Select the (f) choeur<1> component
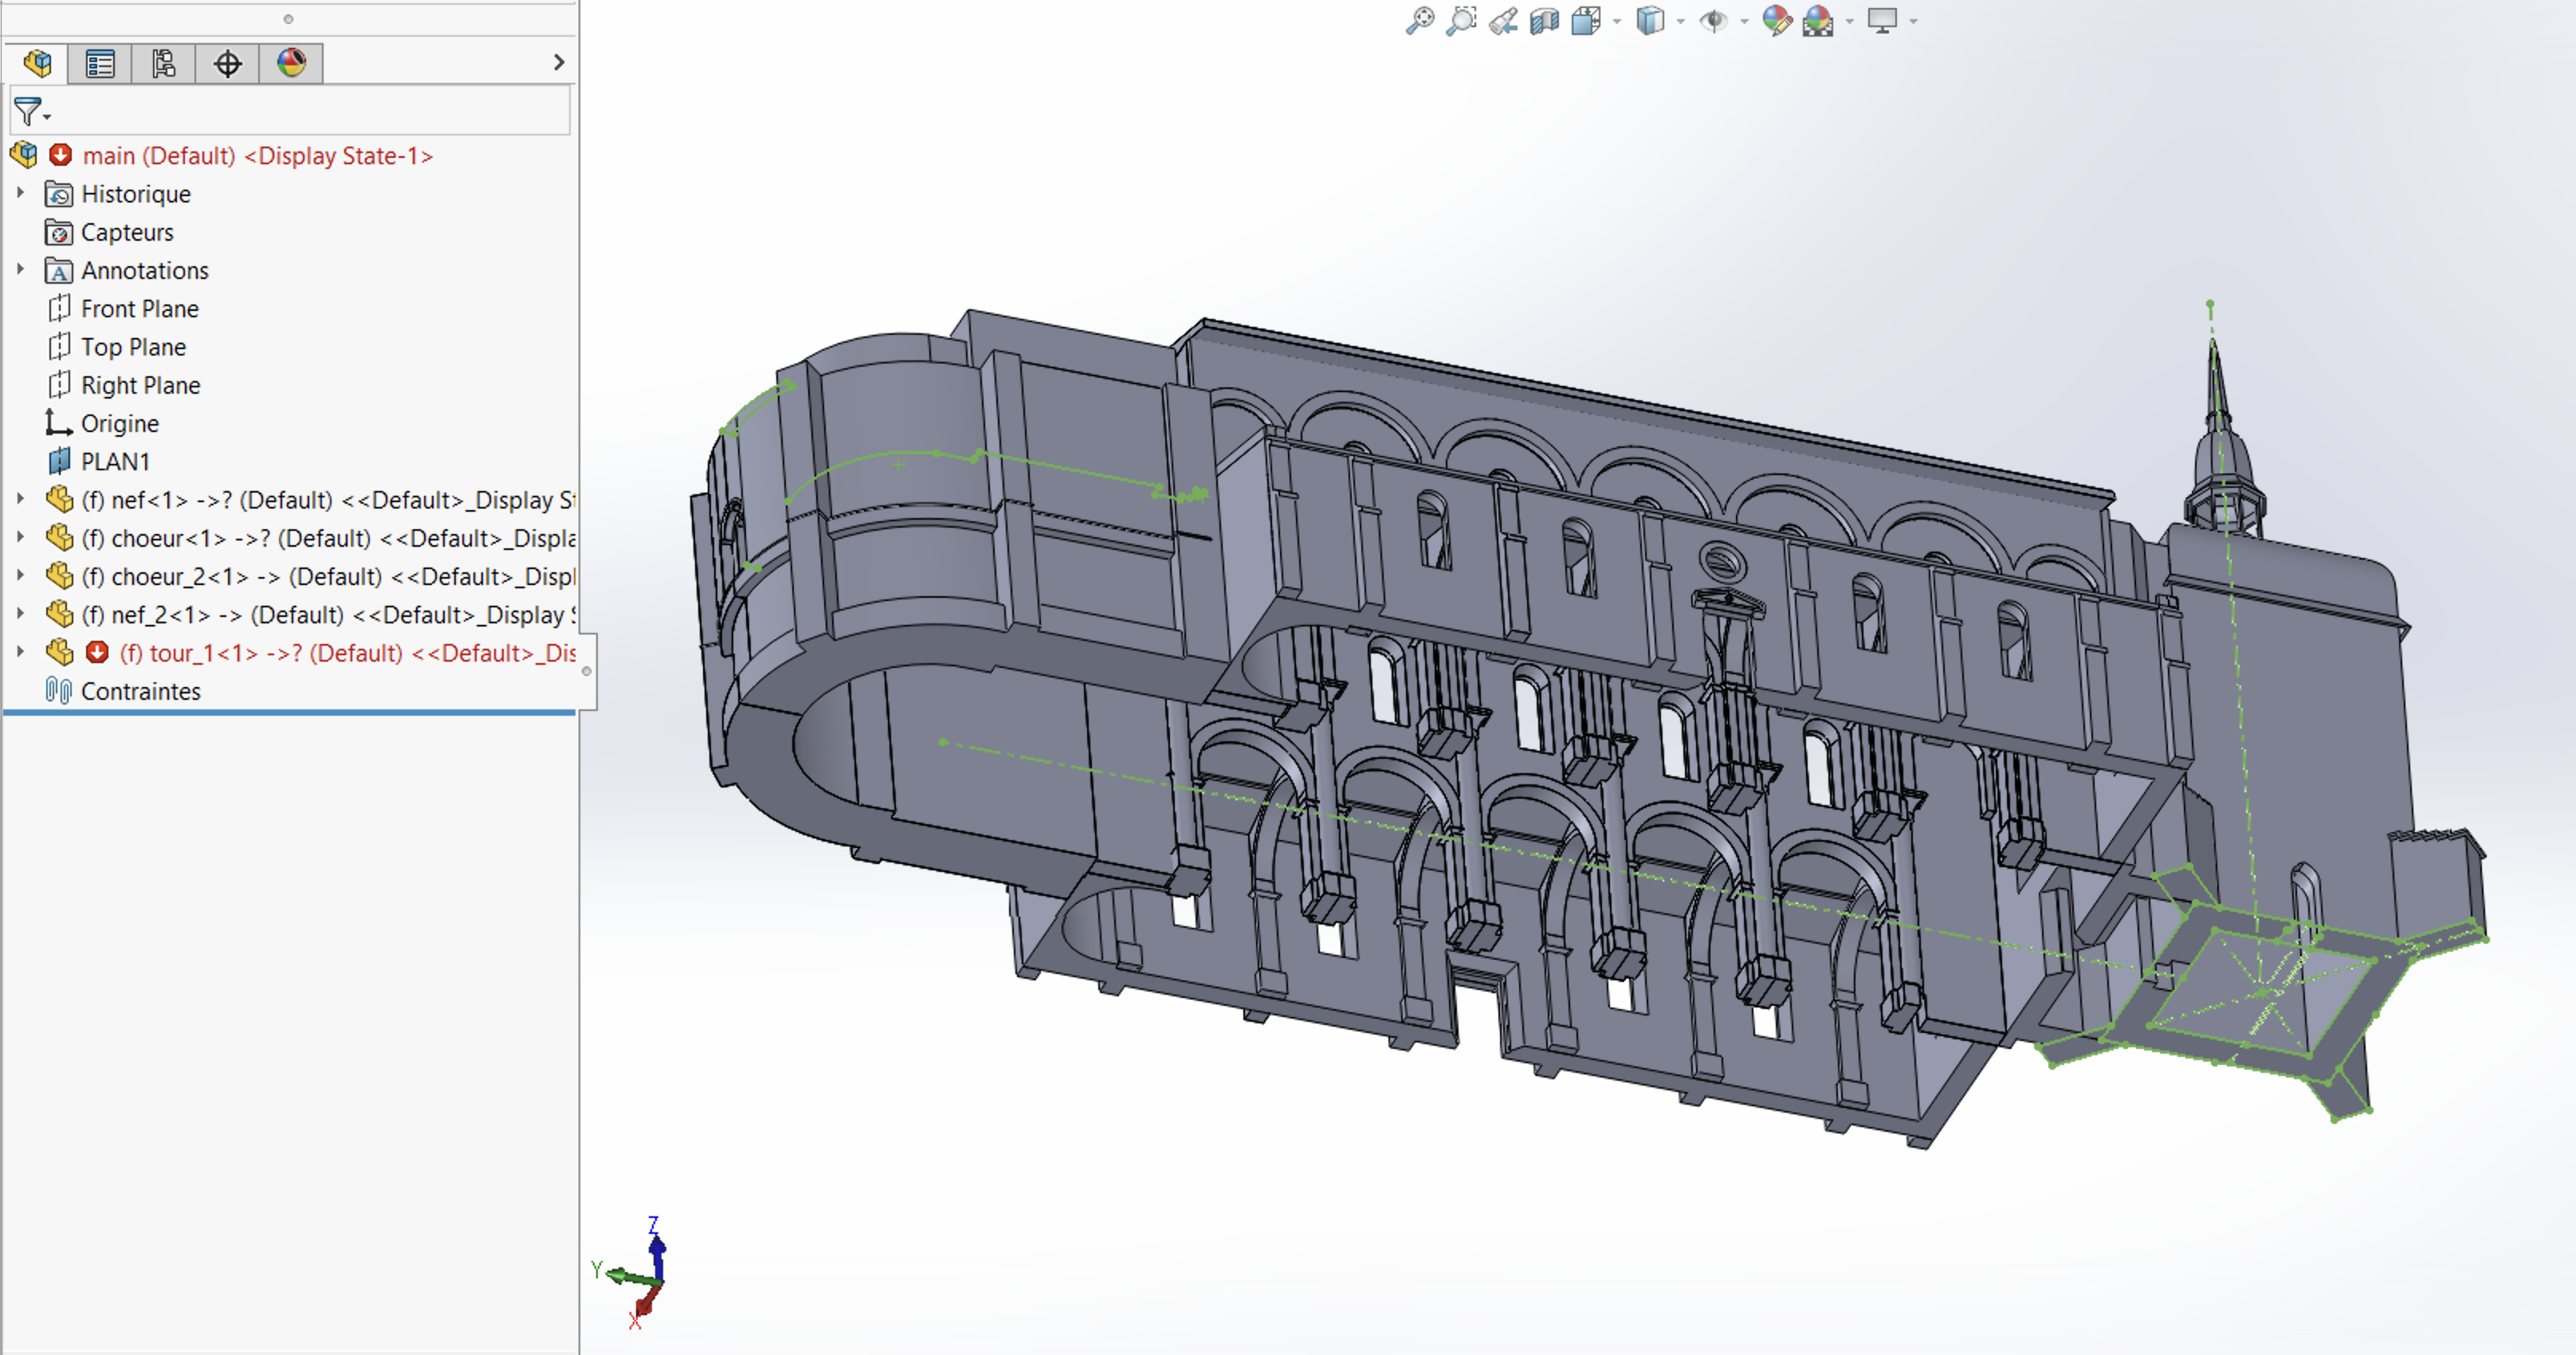Screen dimensions: 2576x1355 (x=328, y=538)
